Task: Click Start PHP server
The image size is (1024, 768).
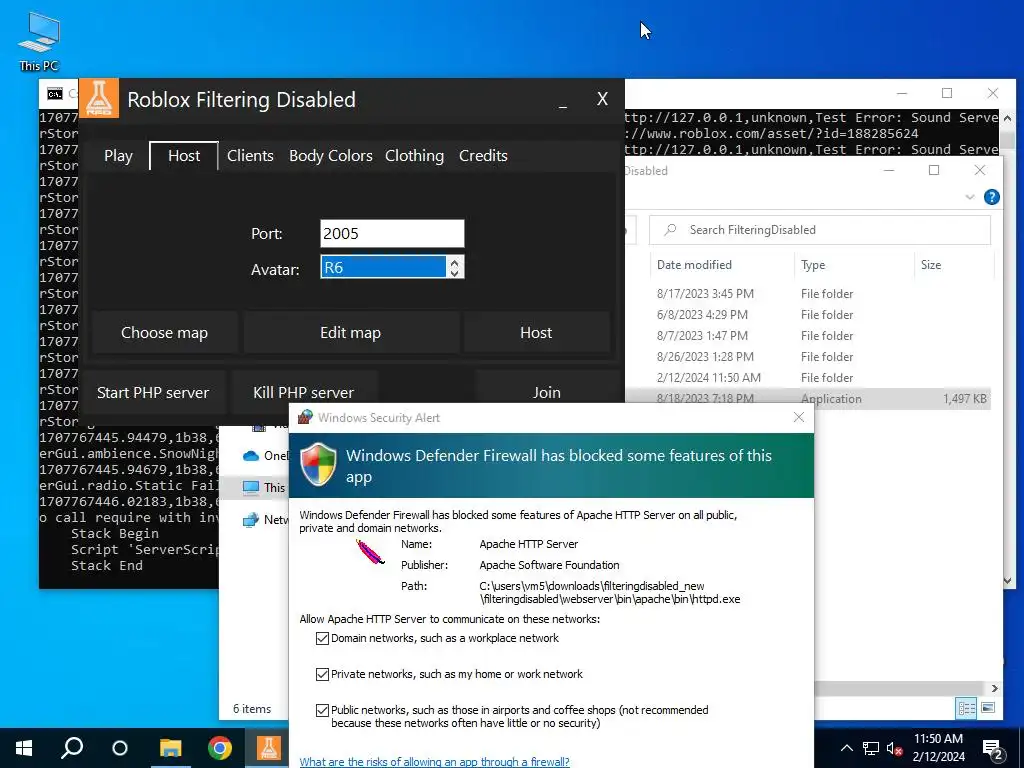Action: [153, 392]
